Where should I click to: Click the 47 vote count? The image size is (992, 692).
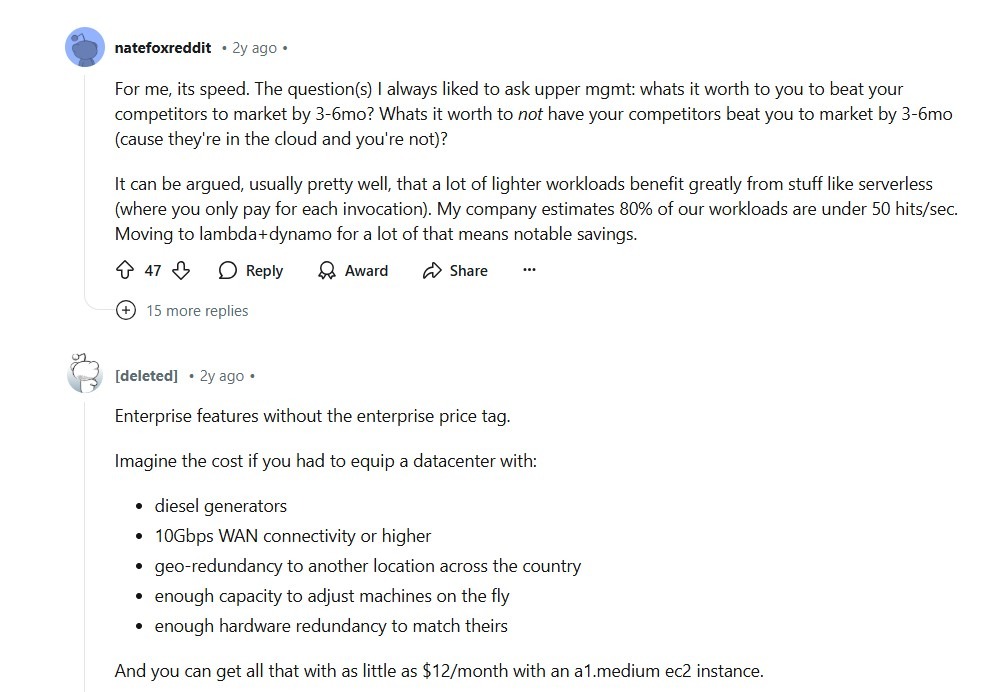tap(152, 270)
